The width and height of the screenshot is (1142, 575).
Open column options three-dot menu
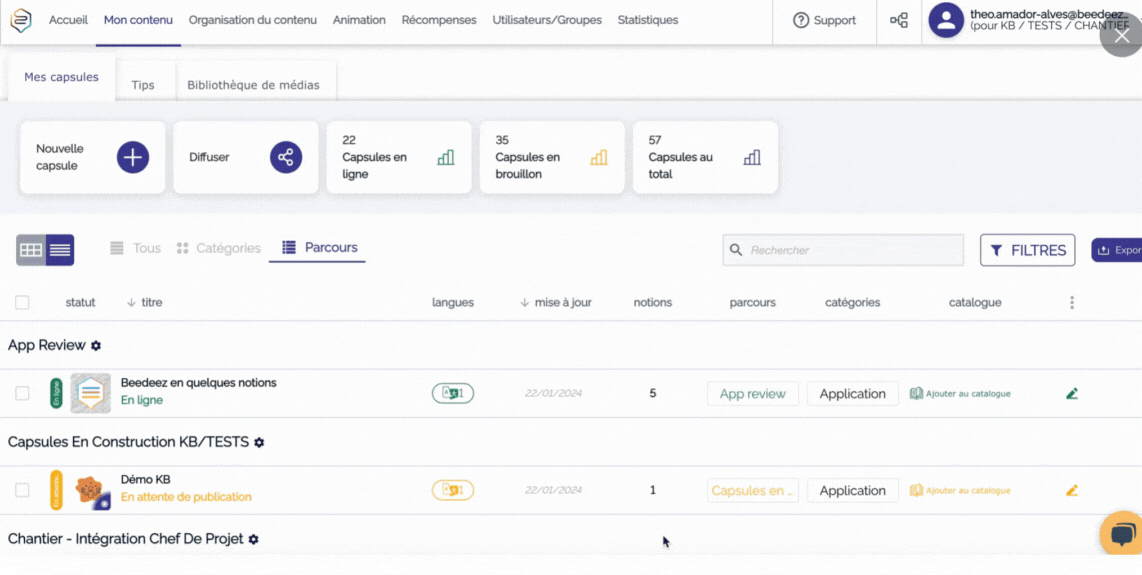click(1072, 303)
